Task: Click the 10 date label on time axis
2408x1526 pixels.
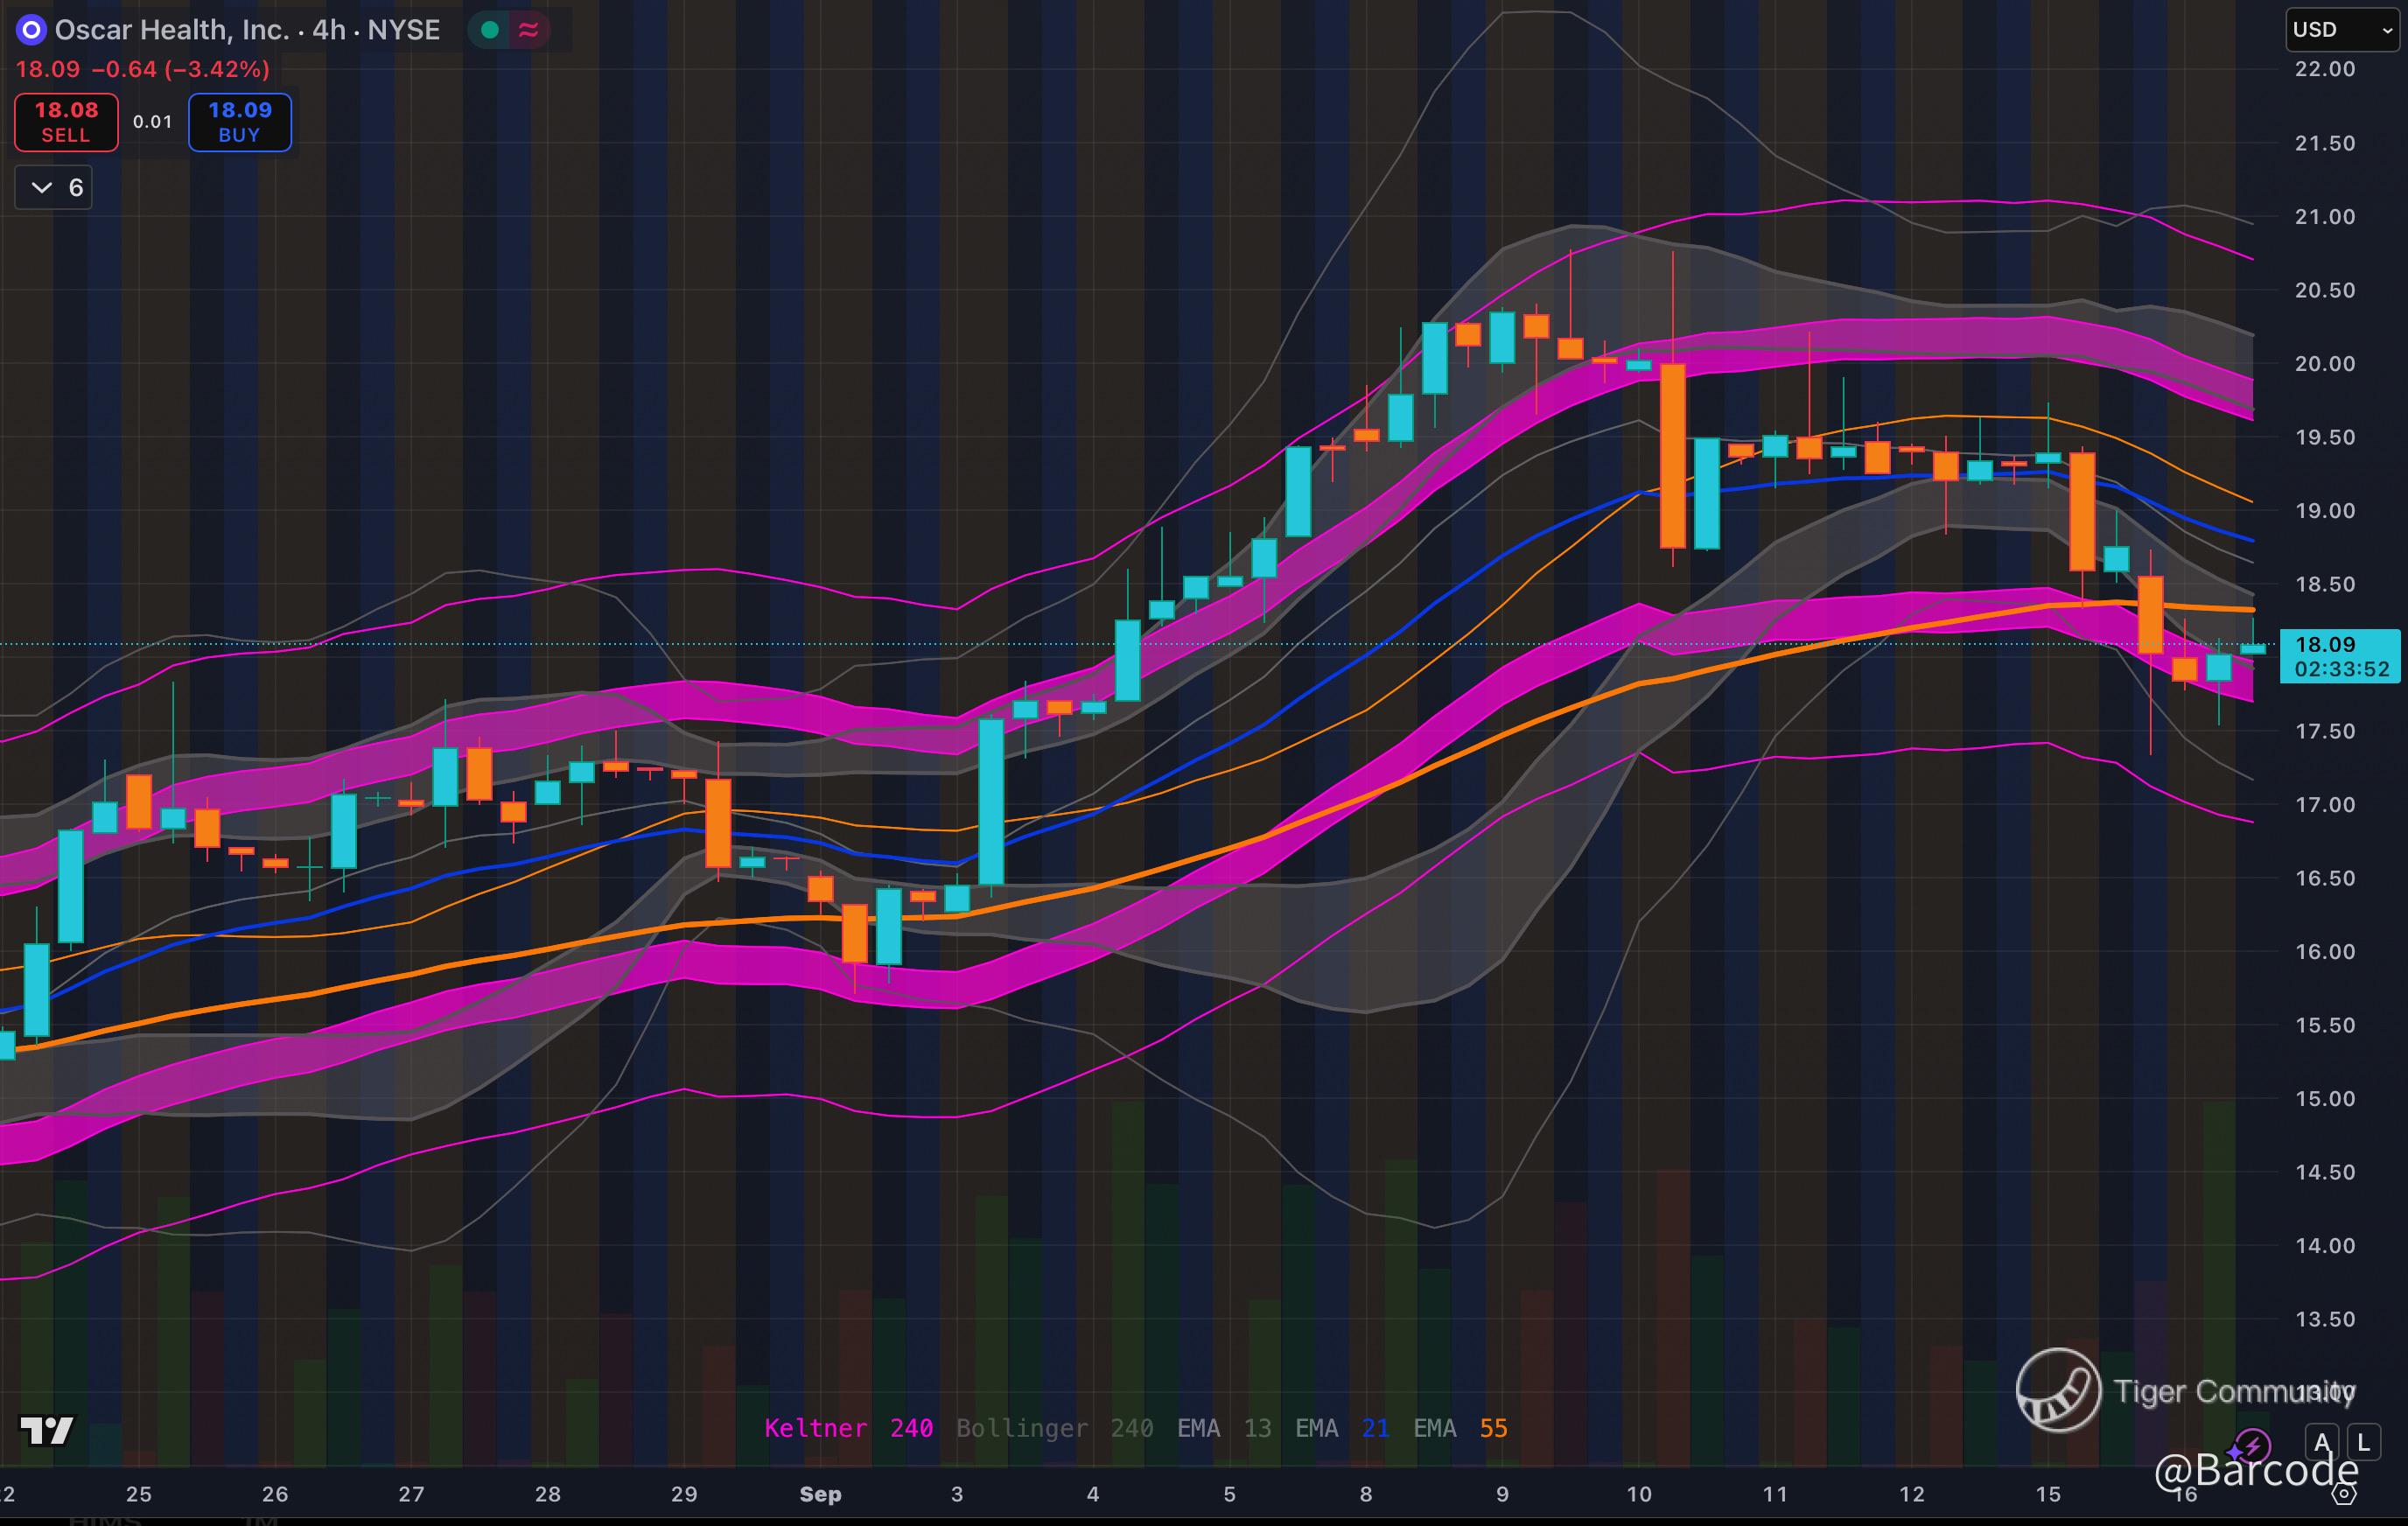Action: pos(1638,1494)
